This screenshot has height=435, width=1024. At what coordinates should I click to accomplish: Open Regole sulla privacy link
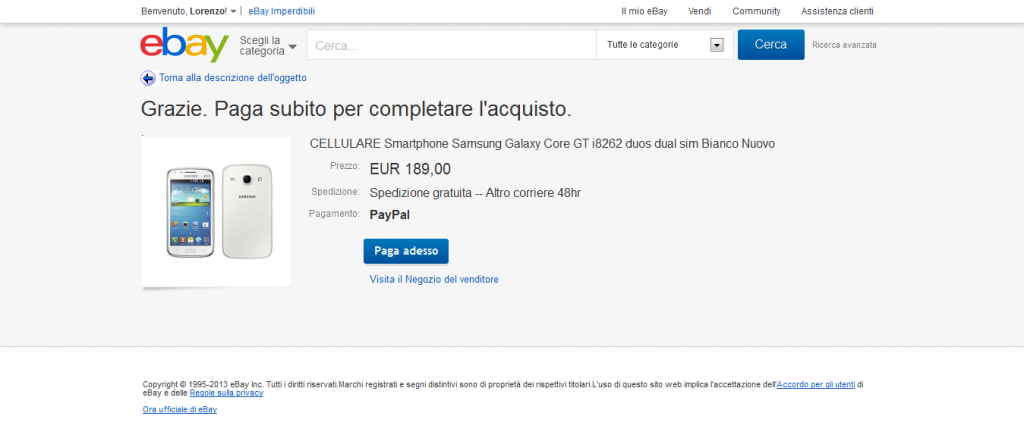(x=227, y=393)
